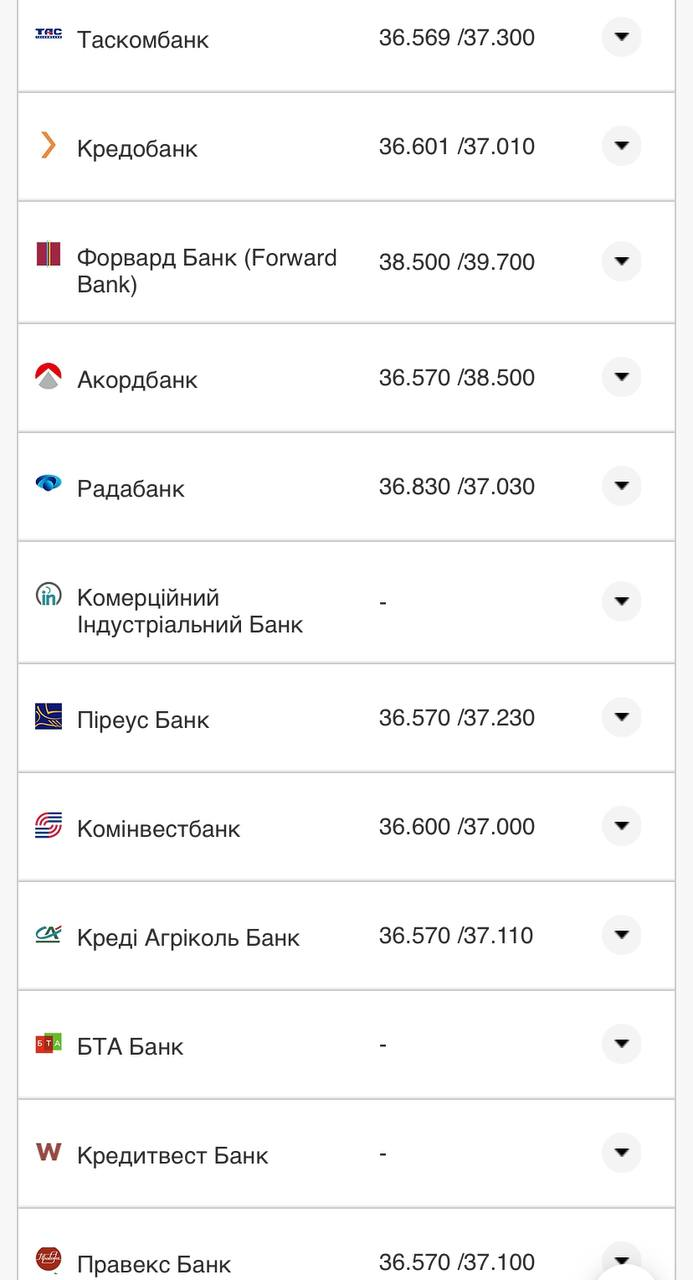
Task: Click the Таскомбанк logo icon
Action: 48,34
